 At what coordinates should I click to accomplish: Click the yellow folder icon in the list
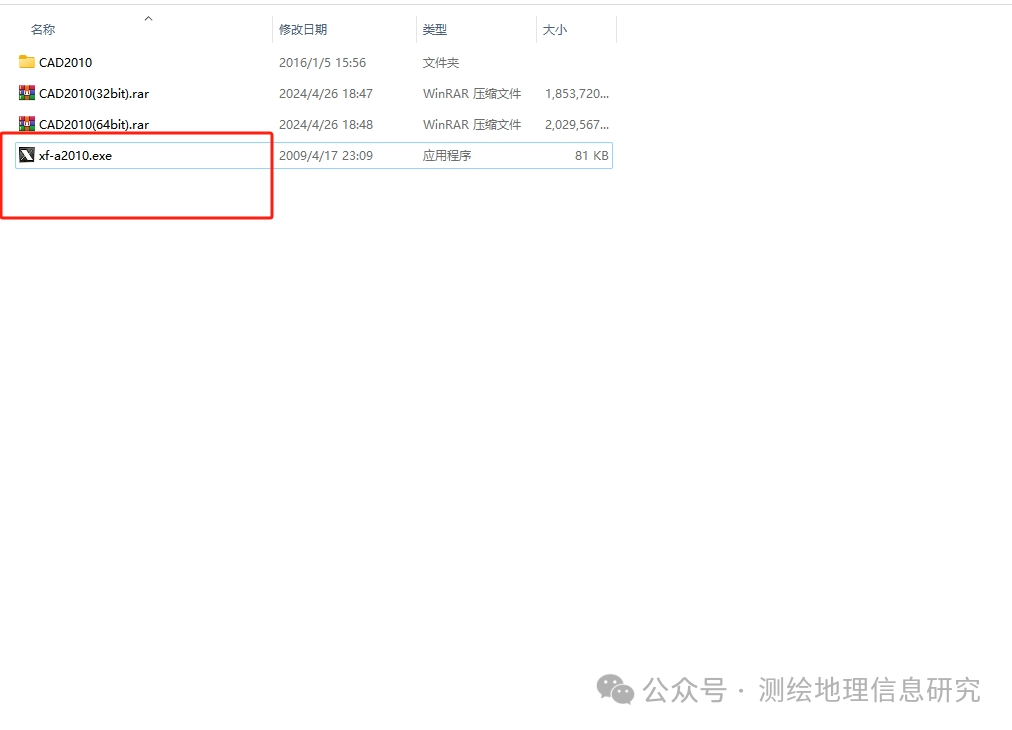(28, 62)
